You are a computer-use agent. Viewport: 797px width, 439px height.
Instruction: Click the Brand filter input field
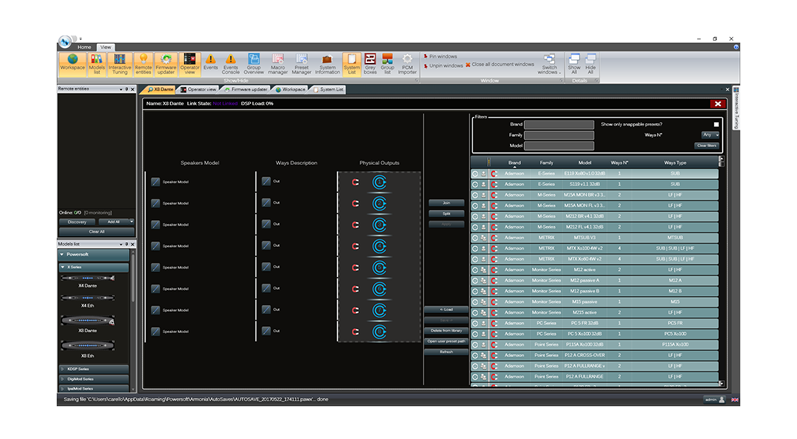(559, 124)
